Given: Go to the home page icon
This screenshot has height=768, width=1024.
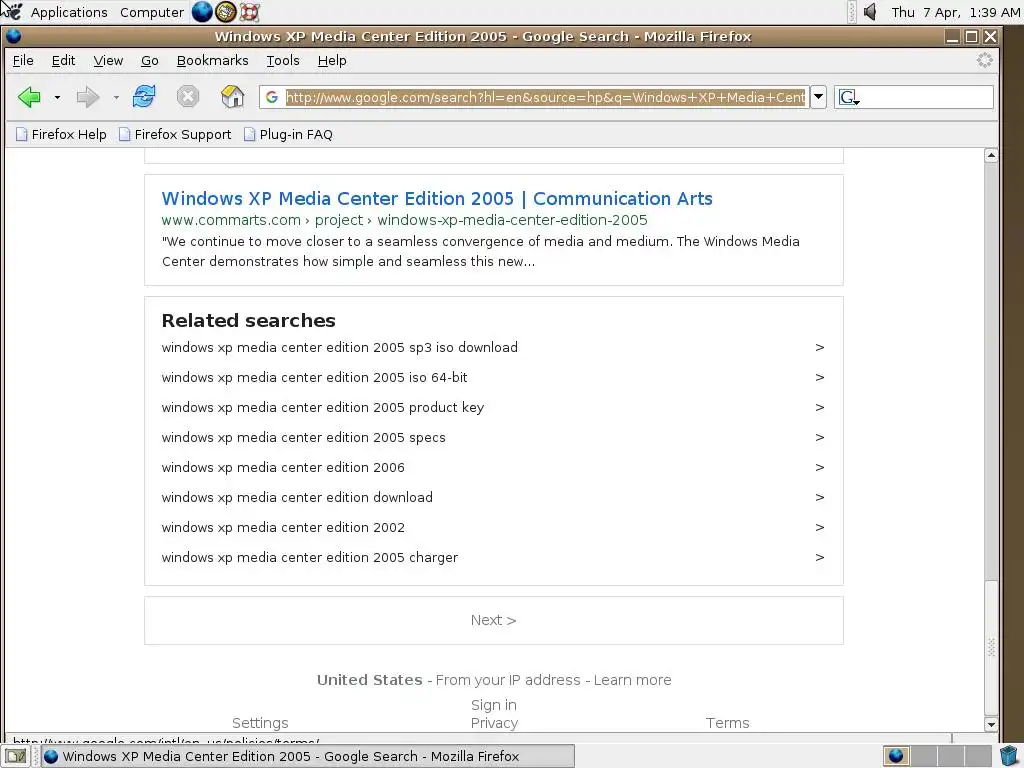Looking at the screenshot, I should point(232,97).
